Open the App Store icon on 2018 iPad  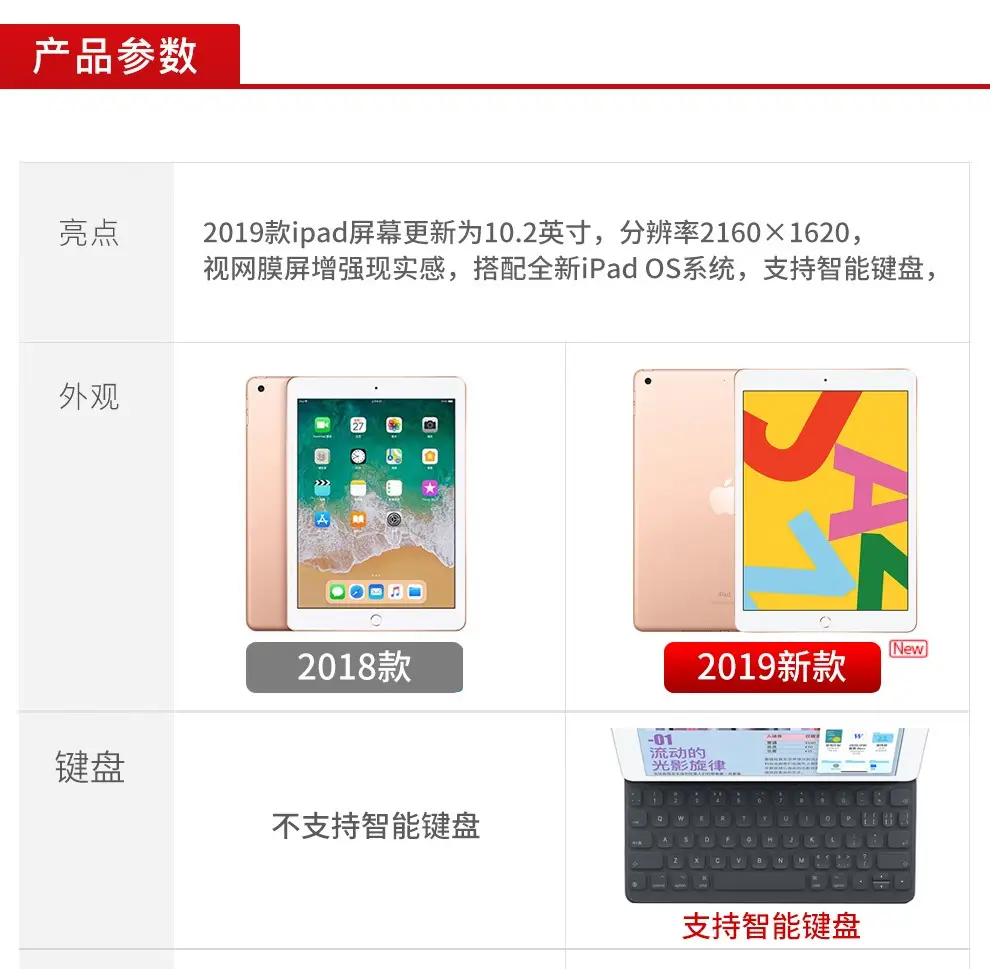point(322,520)
